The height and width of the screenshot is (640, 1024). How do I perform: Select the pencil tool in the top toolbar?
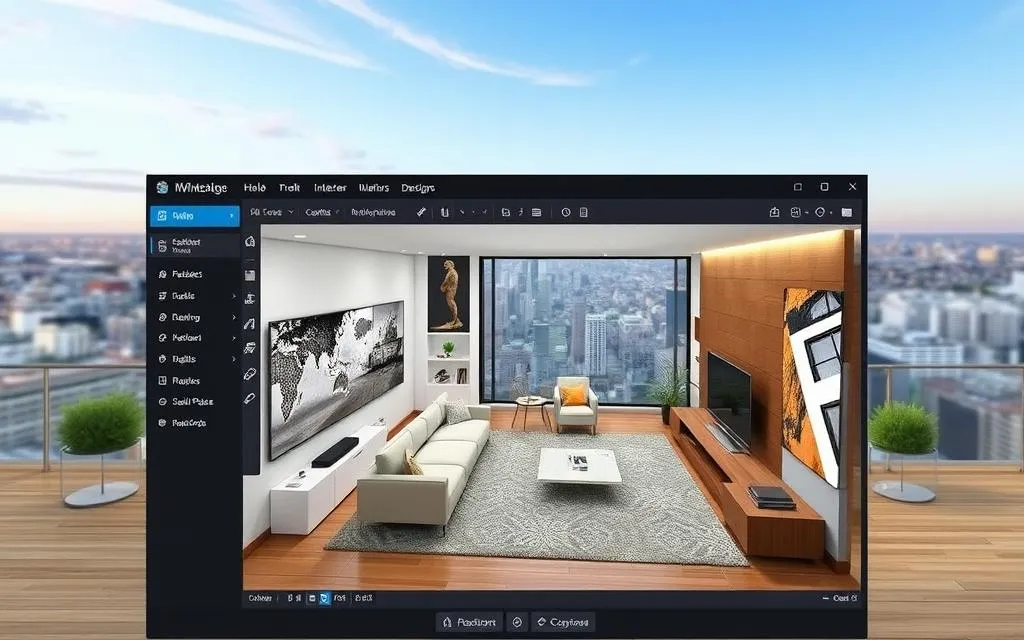tap(420, 211)
